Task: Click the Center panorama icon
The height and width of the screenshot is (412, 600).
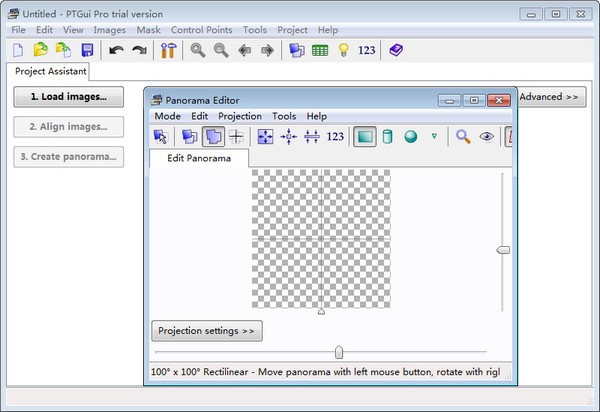Action: click(289, 137)
